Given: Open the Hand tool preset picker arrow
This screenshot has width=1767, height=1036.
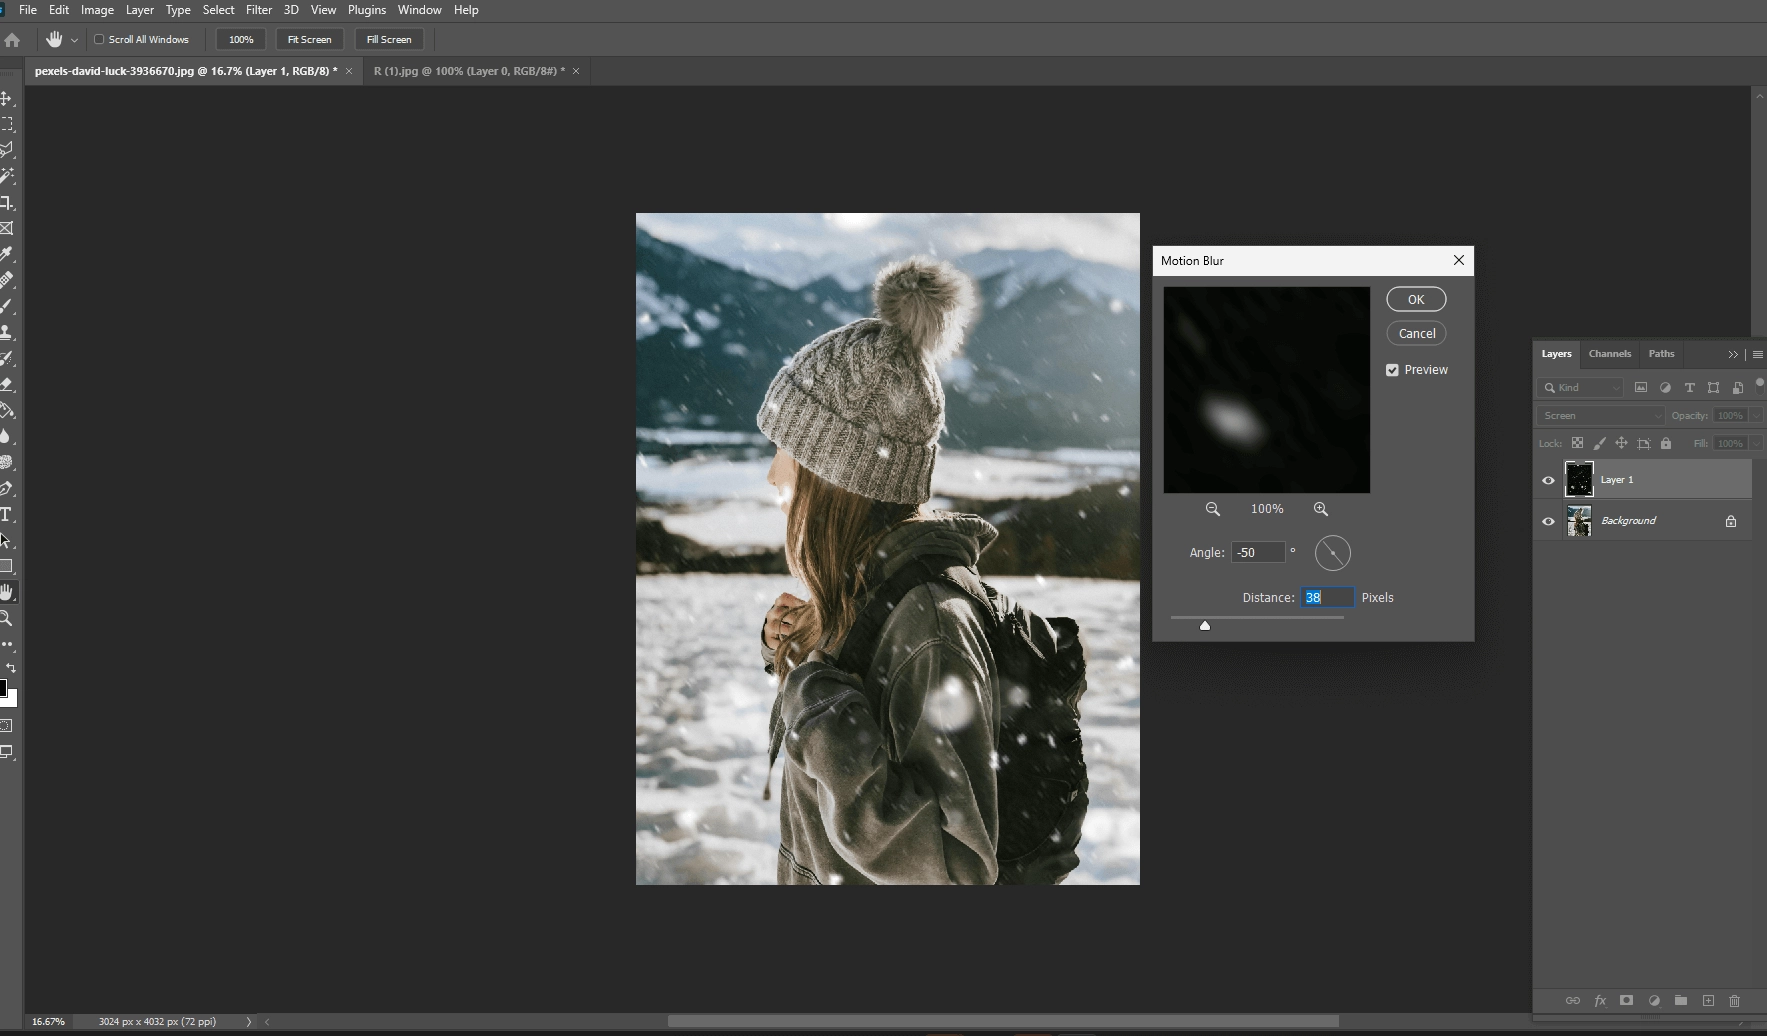Looking at the screenshot, I should (74, 40).
